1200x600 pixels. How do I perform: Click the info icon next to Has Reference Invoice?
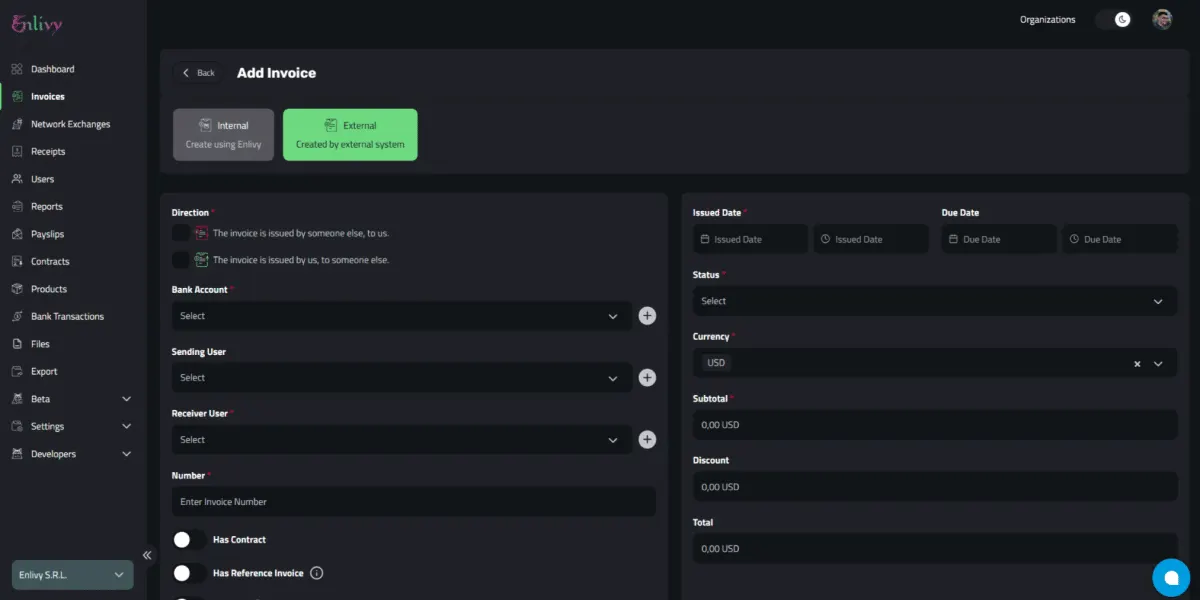317,573
